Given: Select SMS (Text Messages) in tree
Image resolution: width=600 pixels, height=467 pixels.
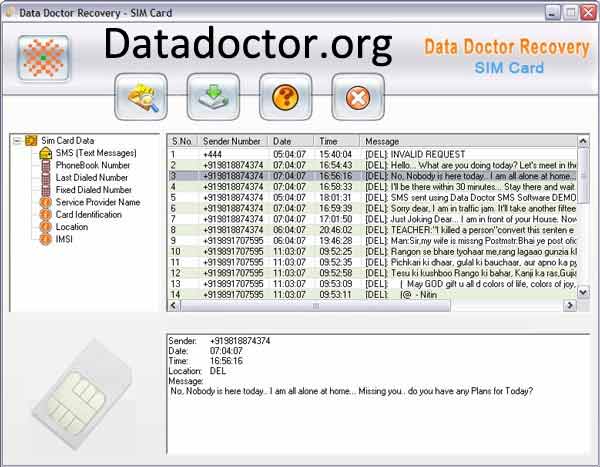Looking at the screenshot, I should click(96, 153).
